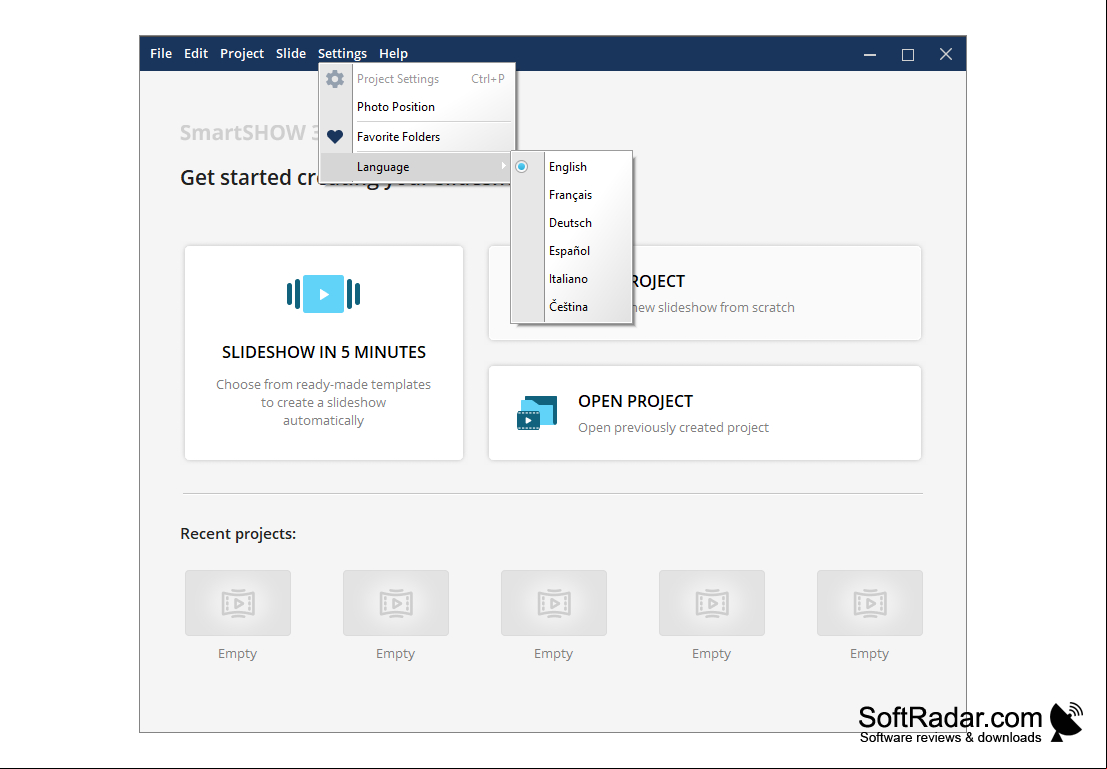Open the Slide menu

click(x=291, y=54)
